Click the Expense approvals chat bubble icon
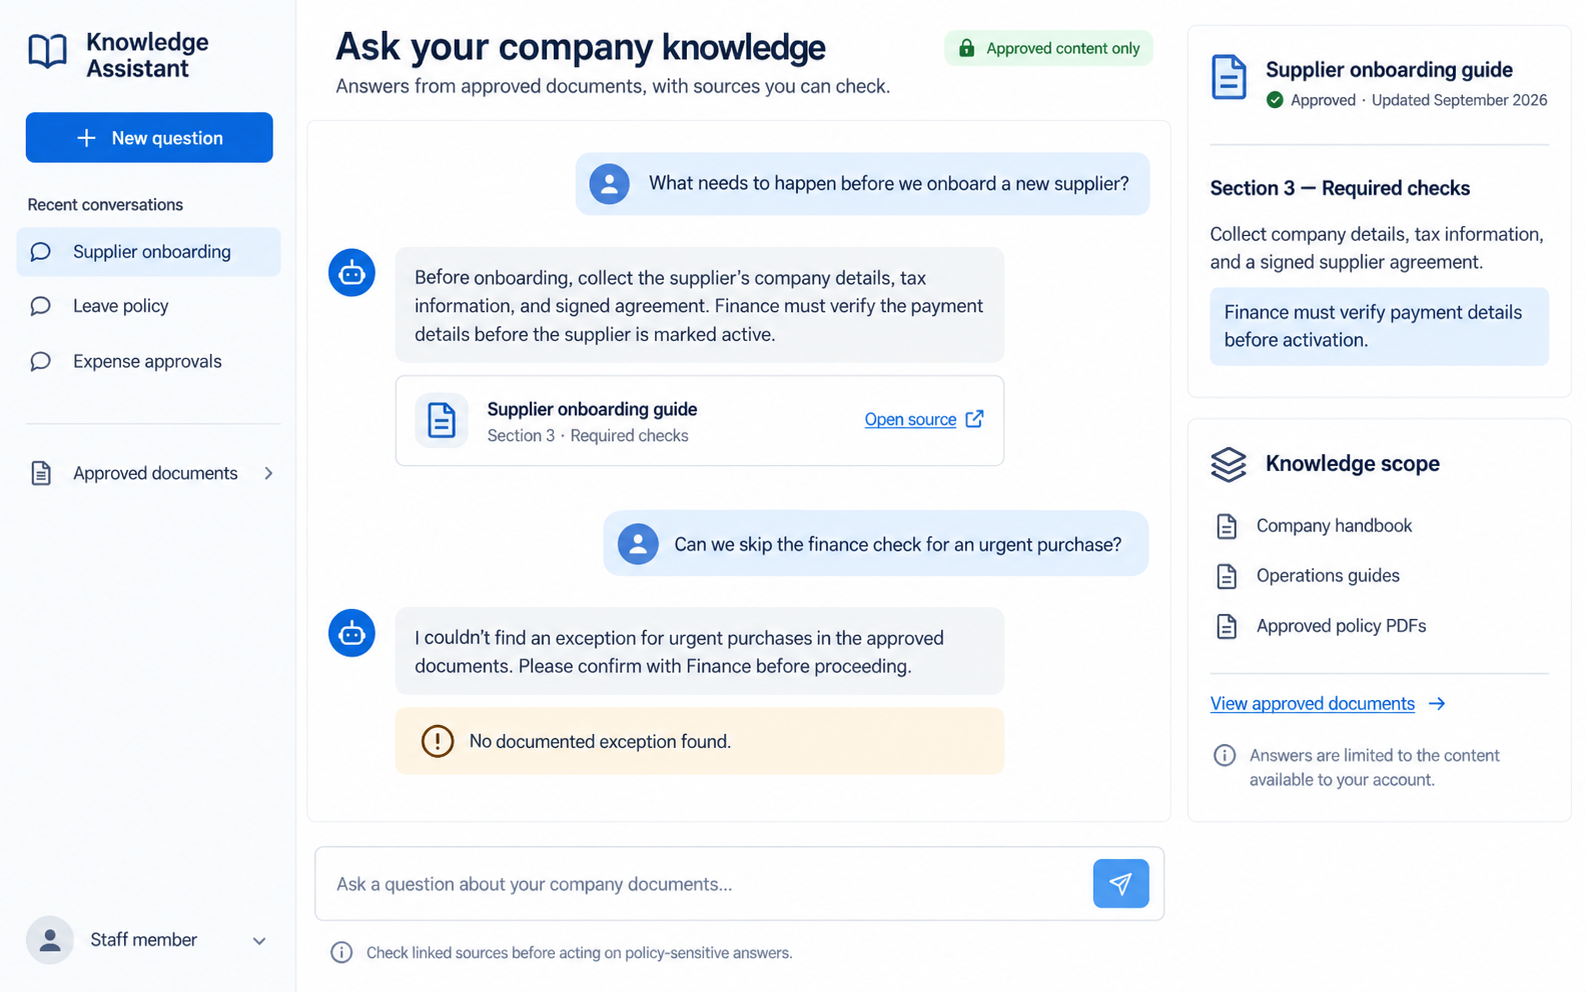The height and width of the screenshot is (992, 1586). click(x=41, y=361)
